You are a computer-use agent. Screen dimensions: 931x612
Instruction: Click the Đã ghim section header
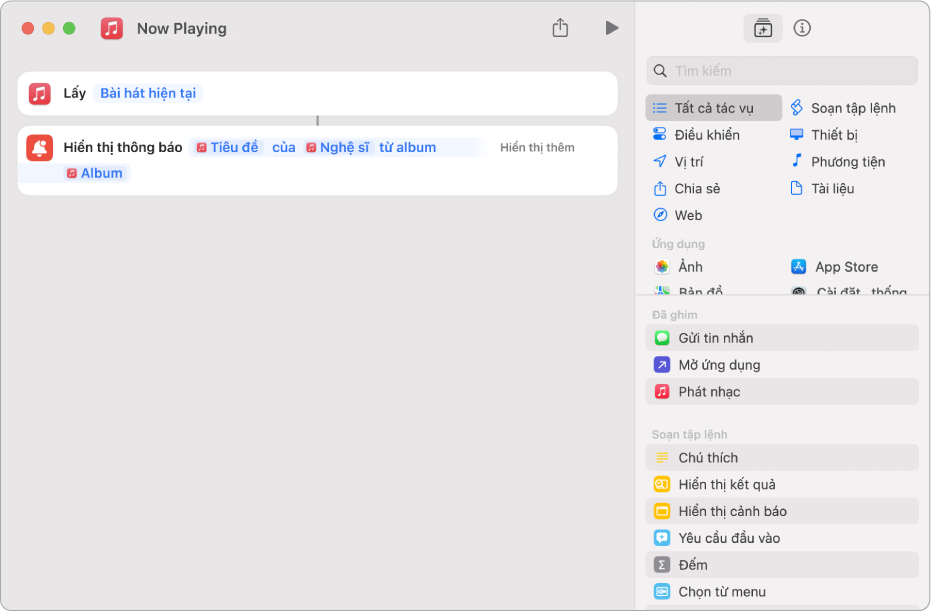point(674,315)
